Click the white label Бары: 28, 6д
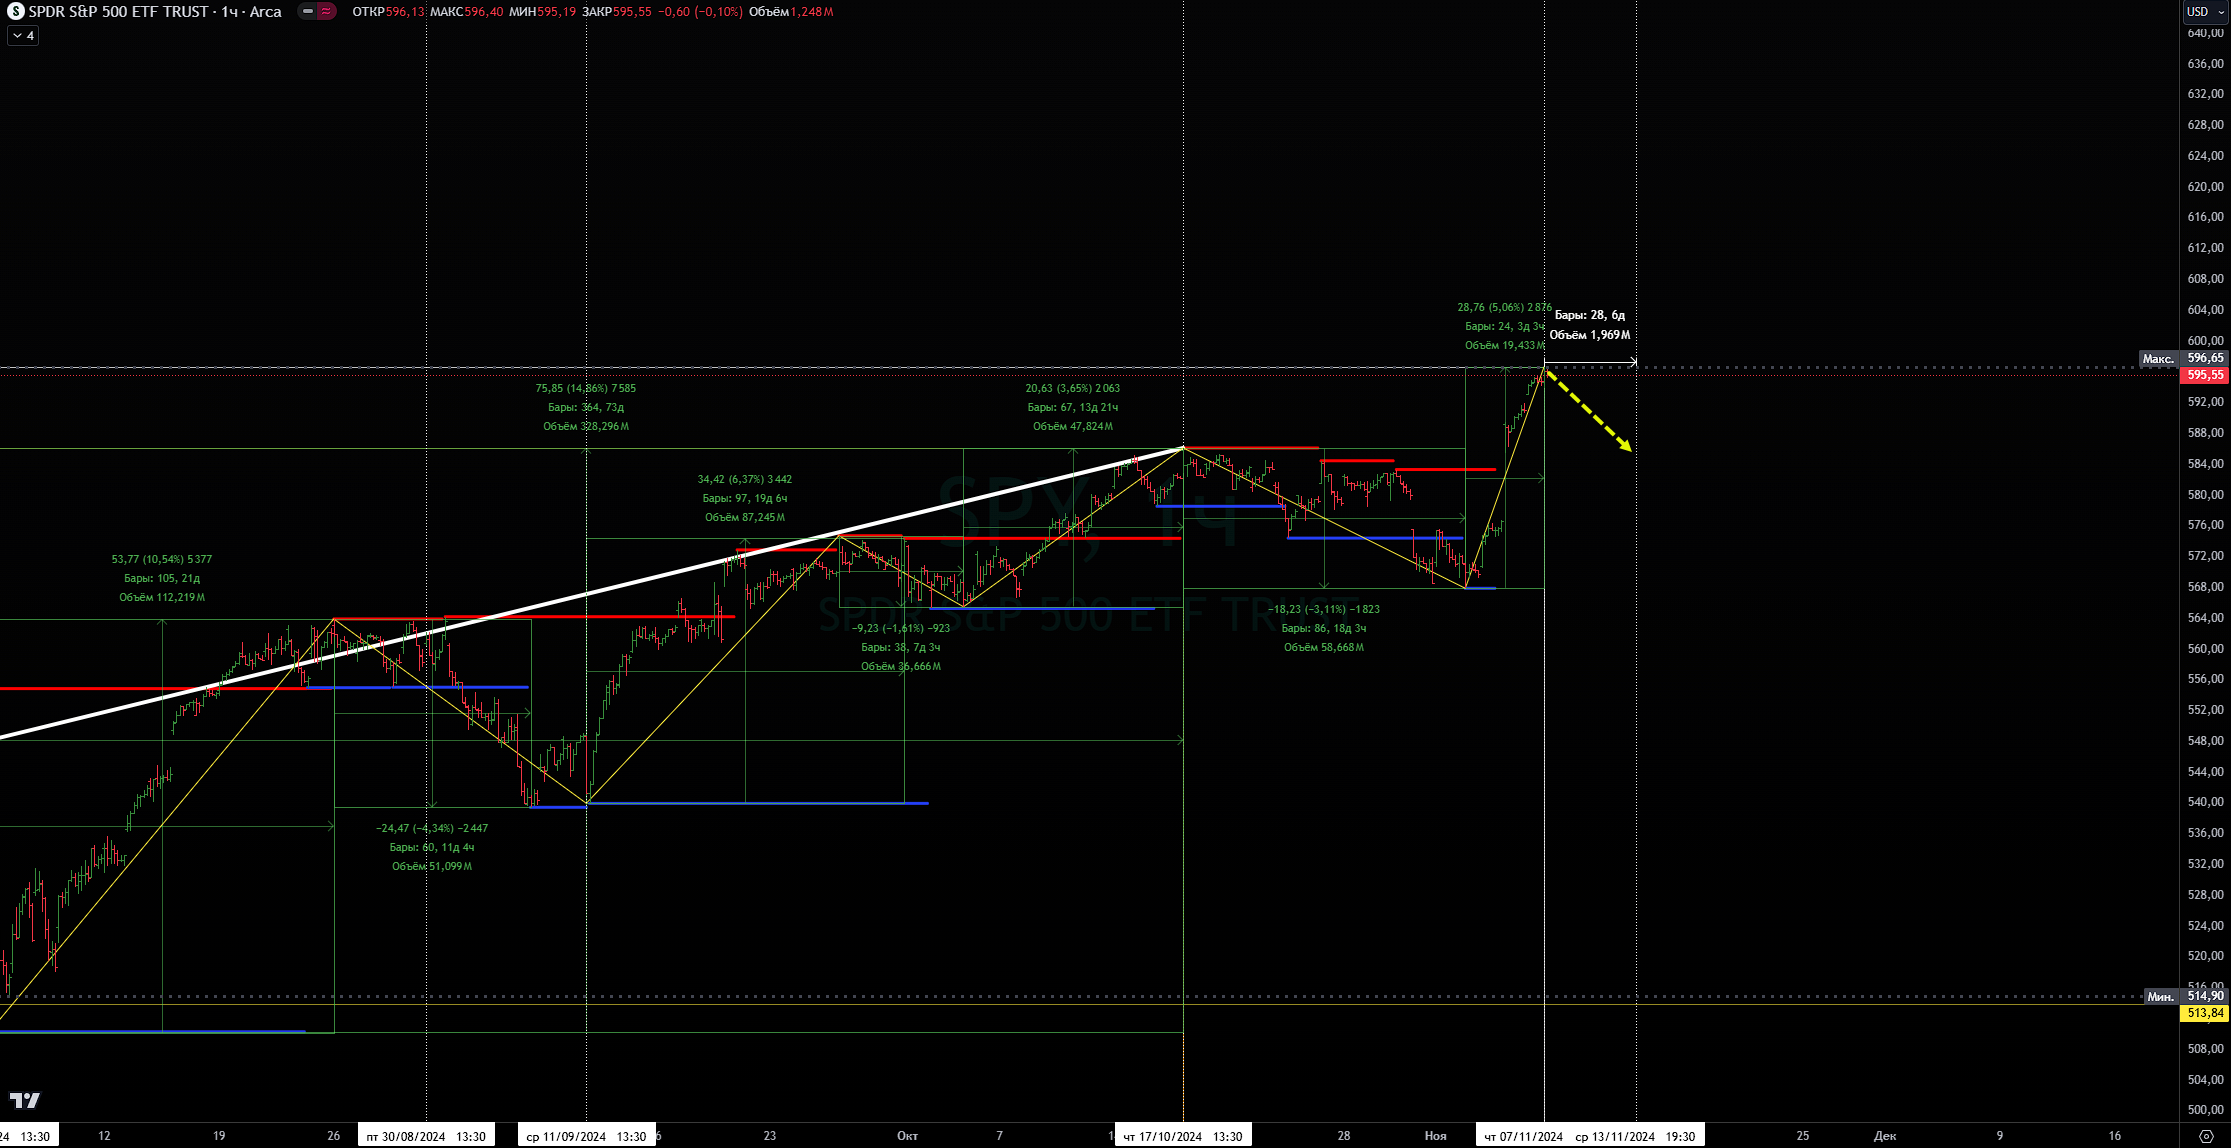The width and height of the screenshot is (2231, 1148). click(x=1590, y=315)
